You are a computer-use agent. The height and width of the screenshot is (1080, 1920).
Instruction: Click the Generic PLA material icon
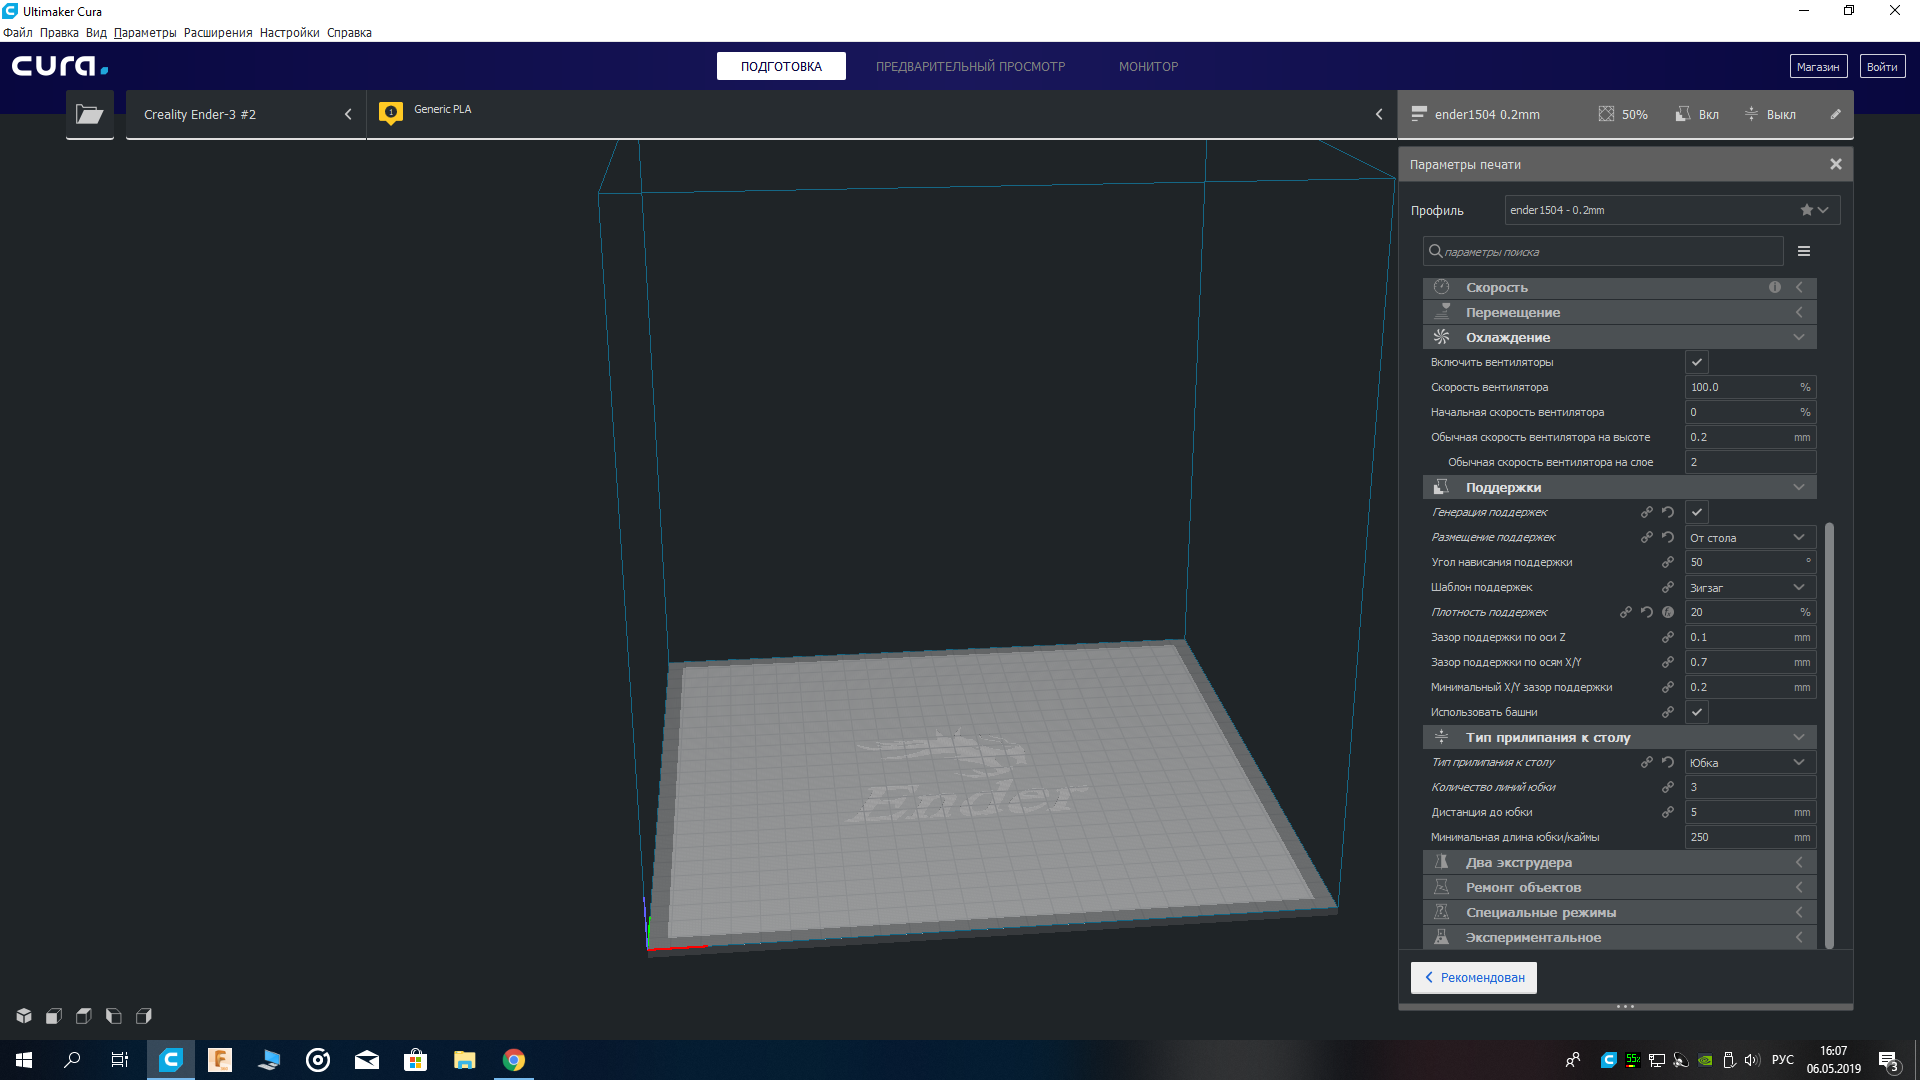[x=391, y=113]
